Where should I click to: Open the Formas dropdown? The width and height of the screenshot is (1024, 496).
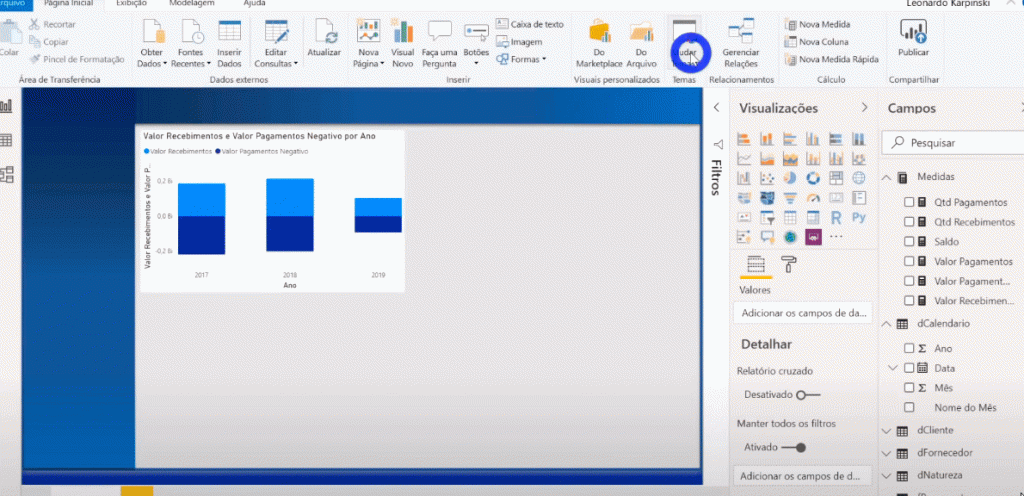point(521,59)
